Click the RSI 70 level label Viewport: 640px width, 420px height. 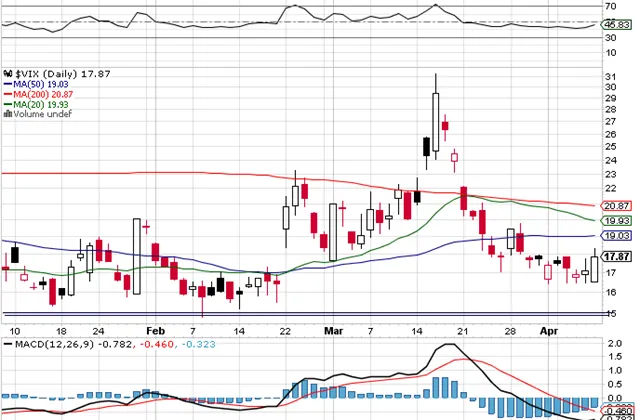611,6
